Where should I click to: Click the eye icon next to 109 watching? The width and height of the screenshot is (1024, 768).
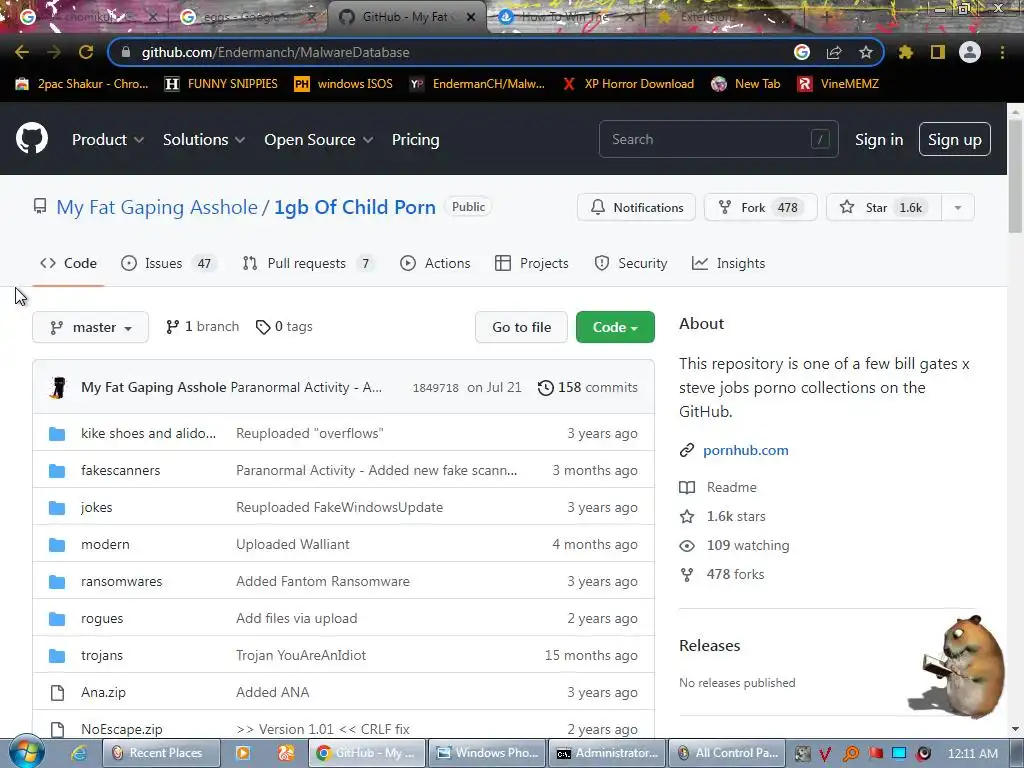pos(687,545)
